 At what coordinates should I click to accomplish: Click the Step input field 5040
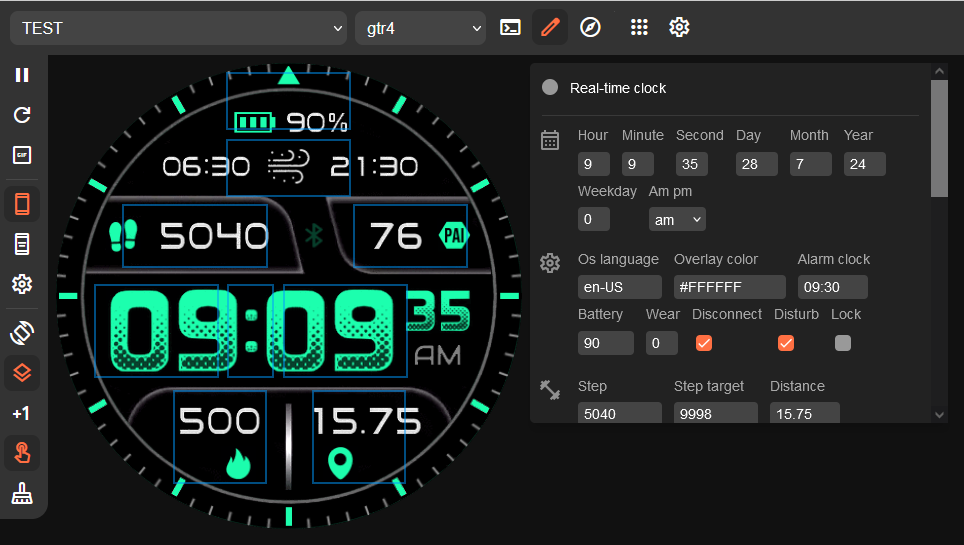(x=620, y=413)
